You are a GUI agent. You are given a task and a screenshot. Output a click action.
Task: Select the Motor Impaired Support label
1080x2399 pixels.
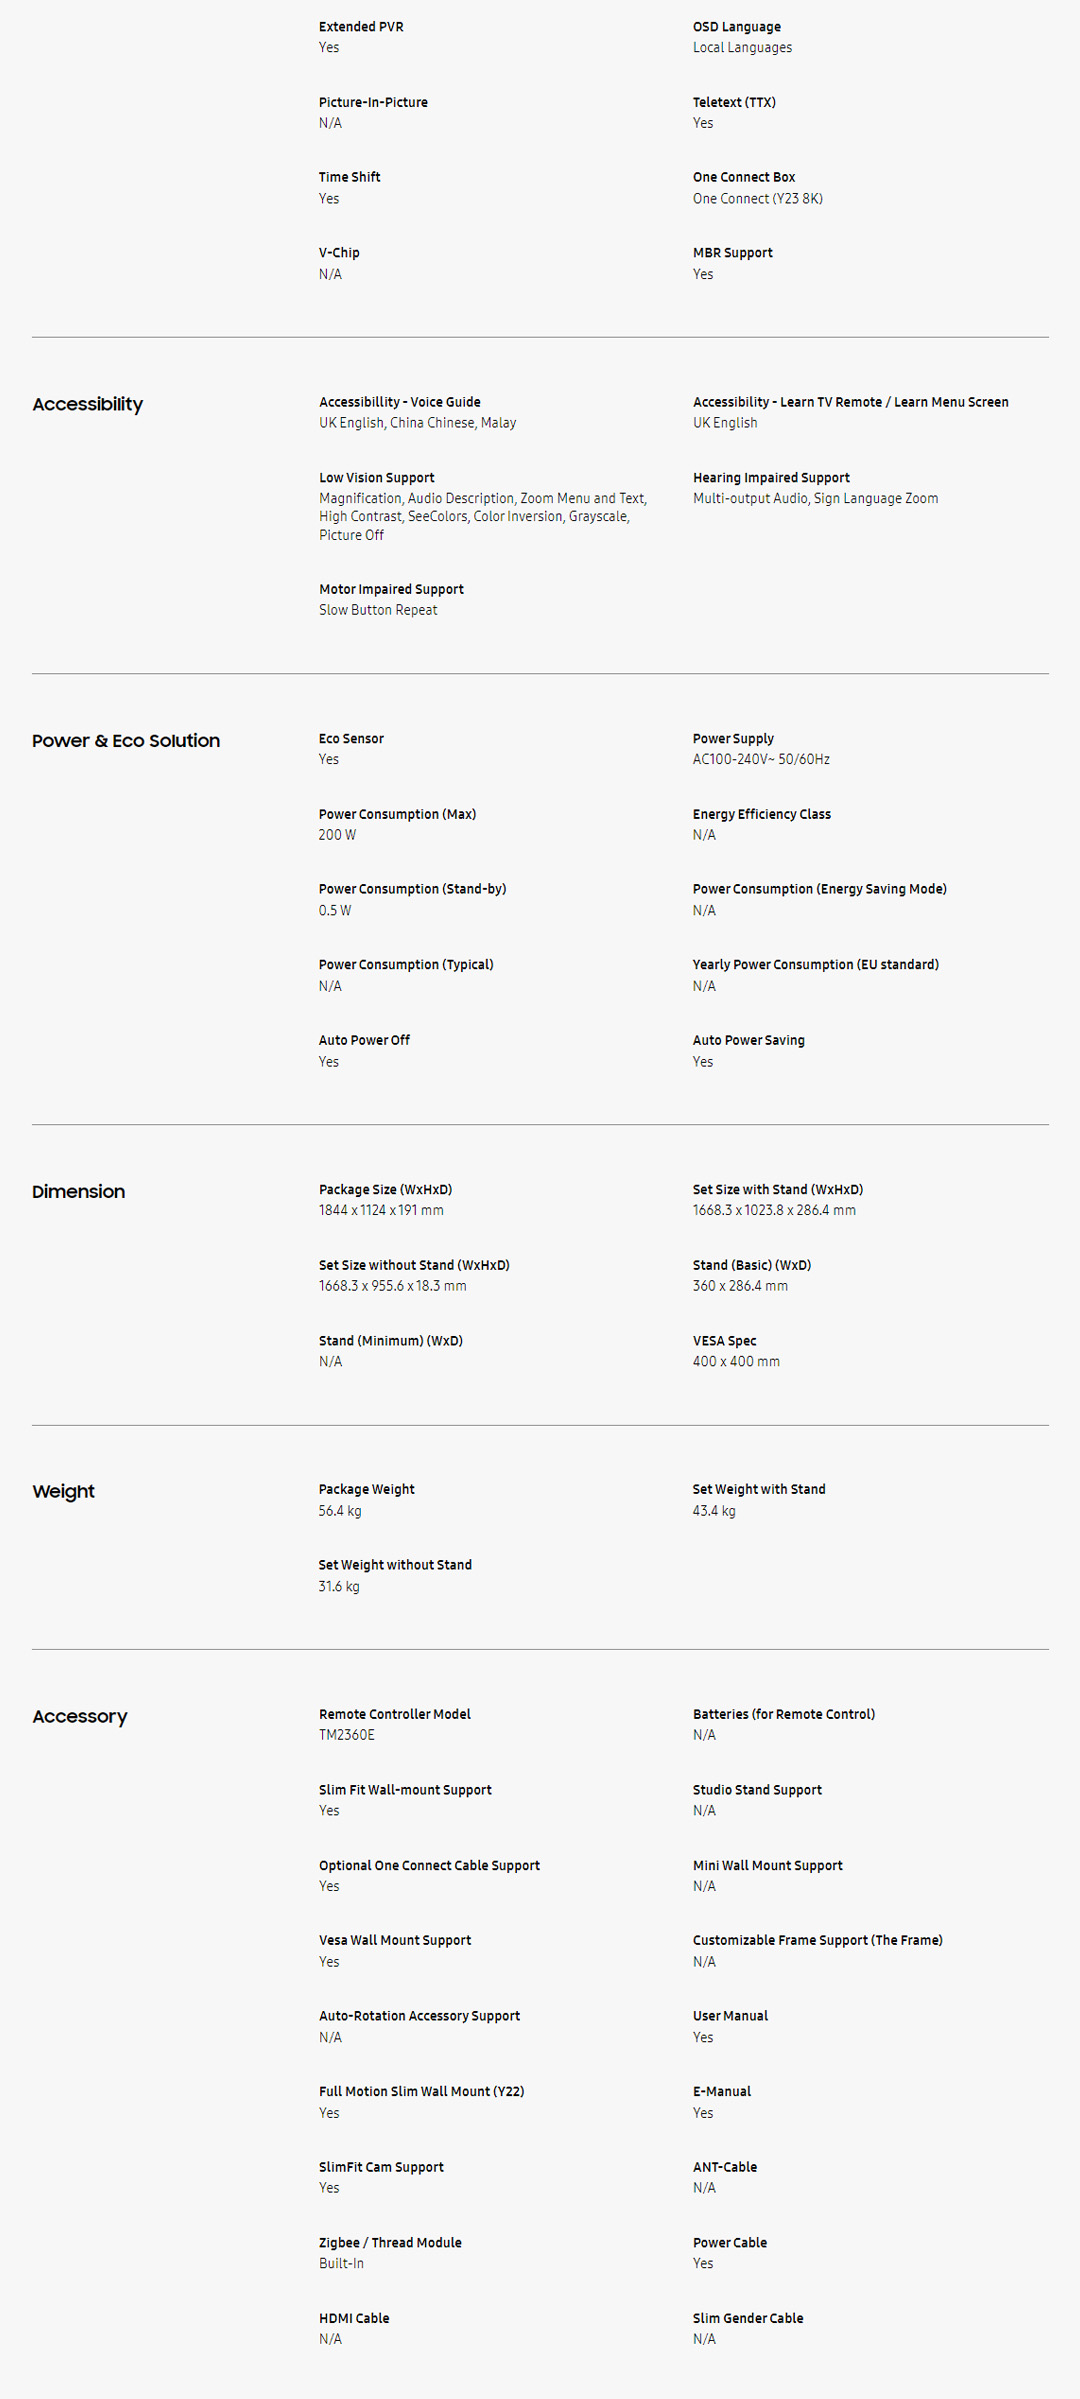click(391, 589)
